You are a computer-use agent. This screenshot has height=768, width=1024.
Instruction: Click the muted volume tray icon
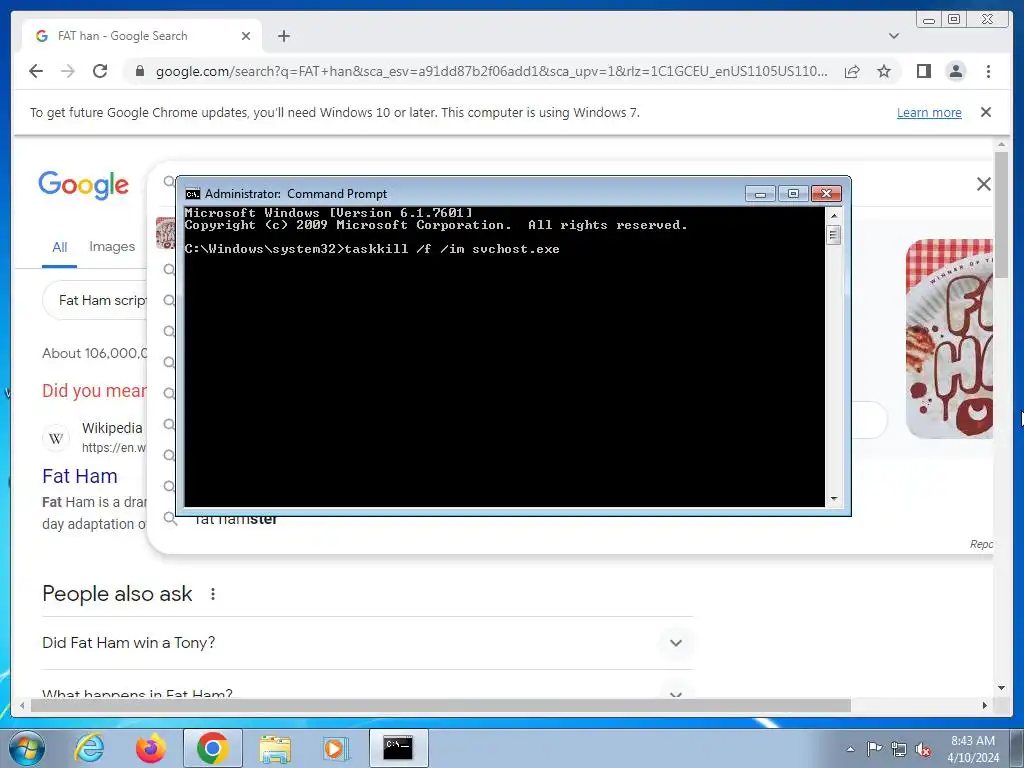tap(923, 749)
